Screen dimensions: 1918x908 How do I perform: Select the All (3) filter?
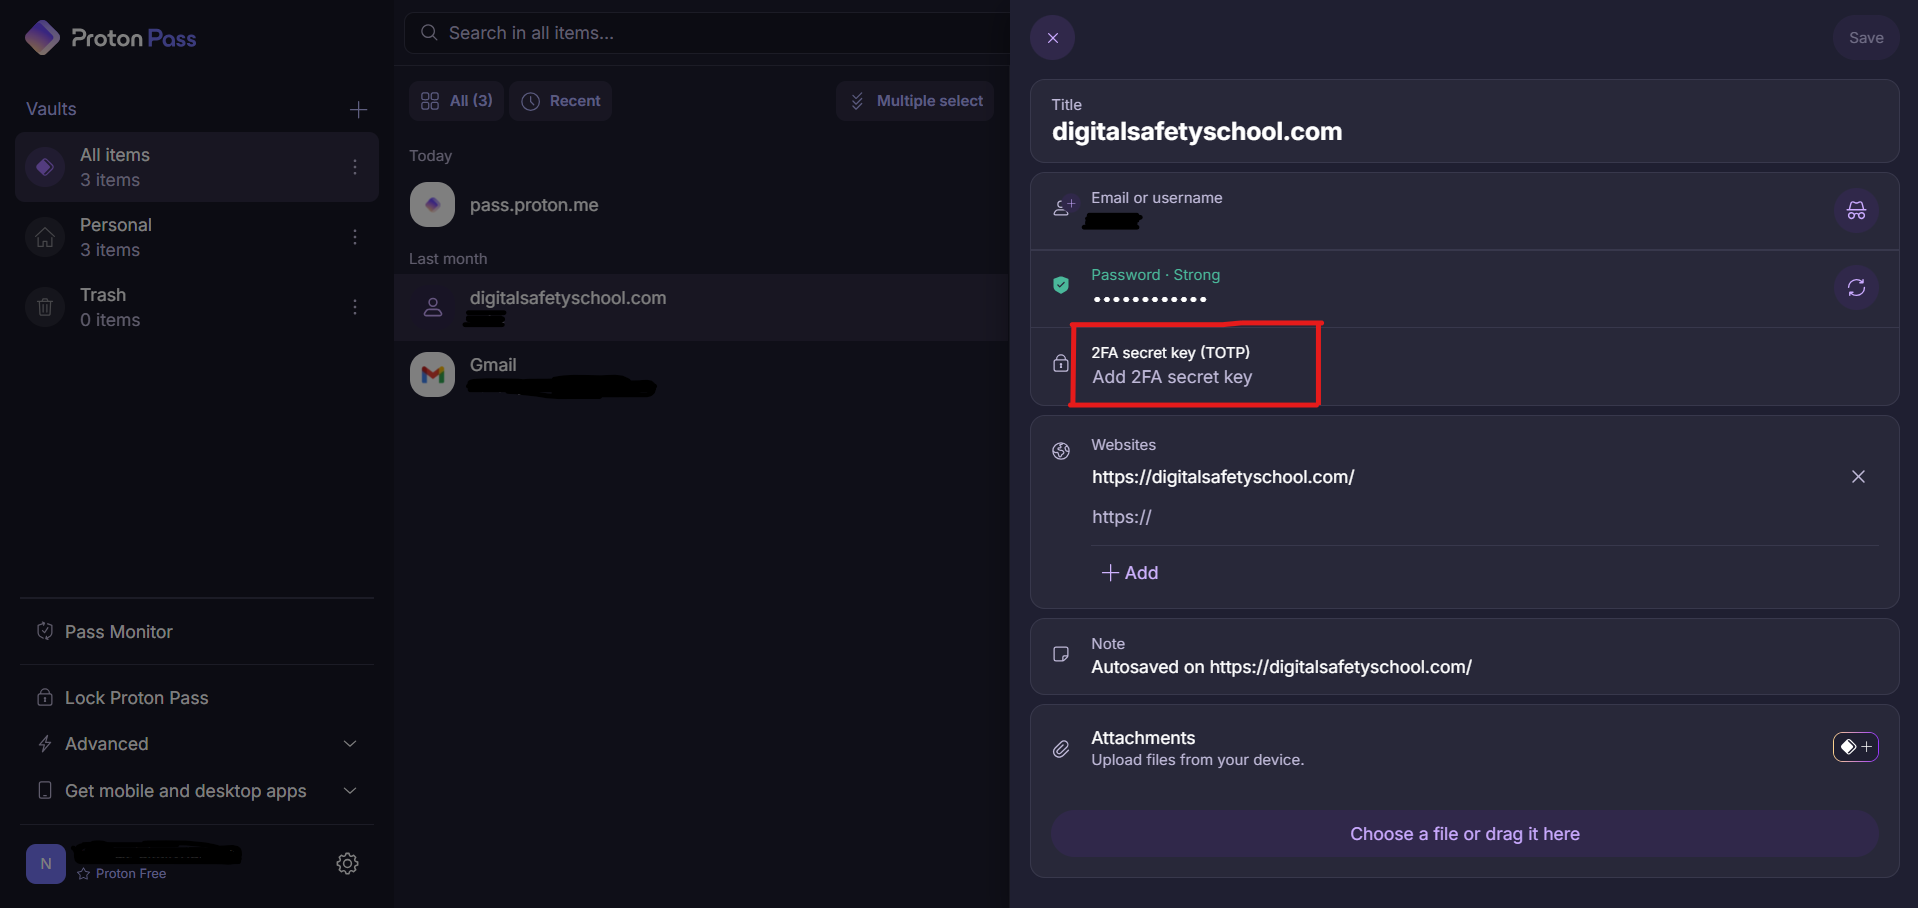click(456, 101)
